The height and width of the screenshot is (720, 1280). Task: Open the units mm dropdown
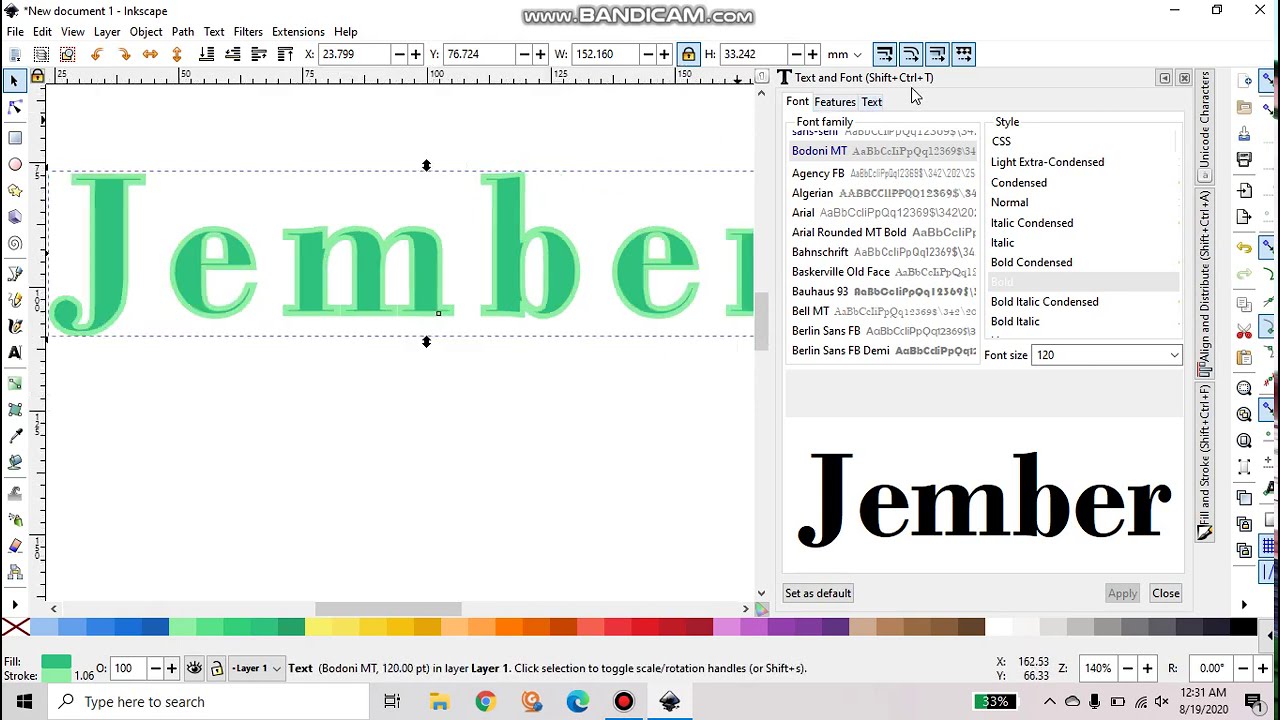coord(845,54)
